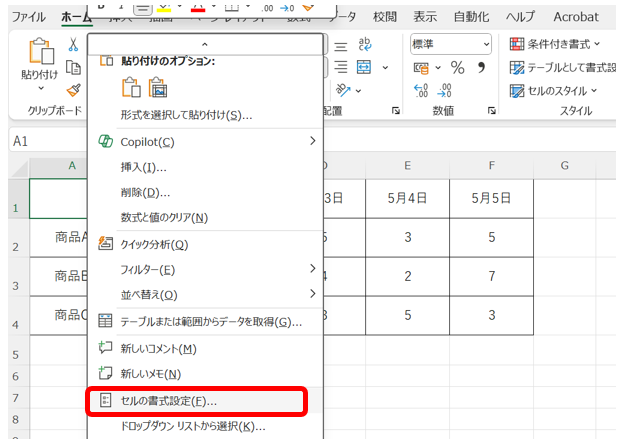This screenshot has height=448, width=621.
Task: Click the 条件付き書式 button
Action: [555, 44]
